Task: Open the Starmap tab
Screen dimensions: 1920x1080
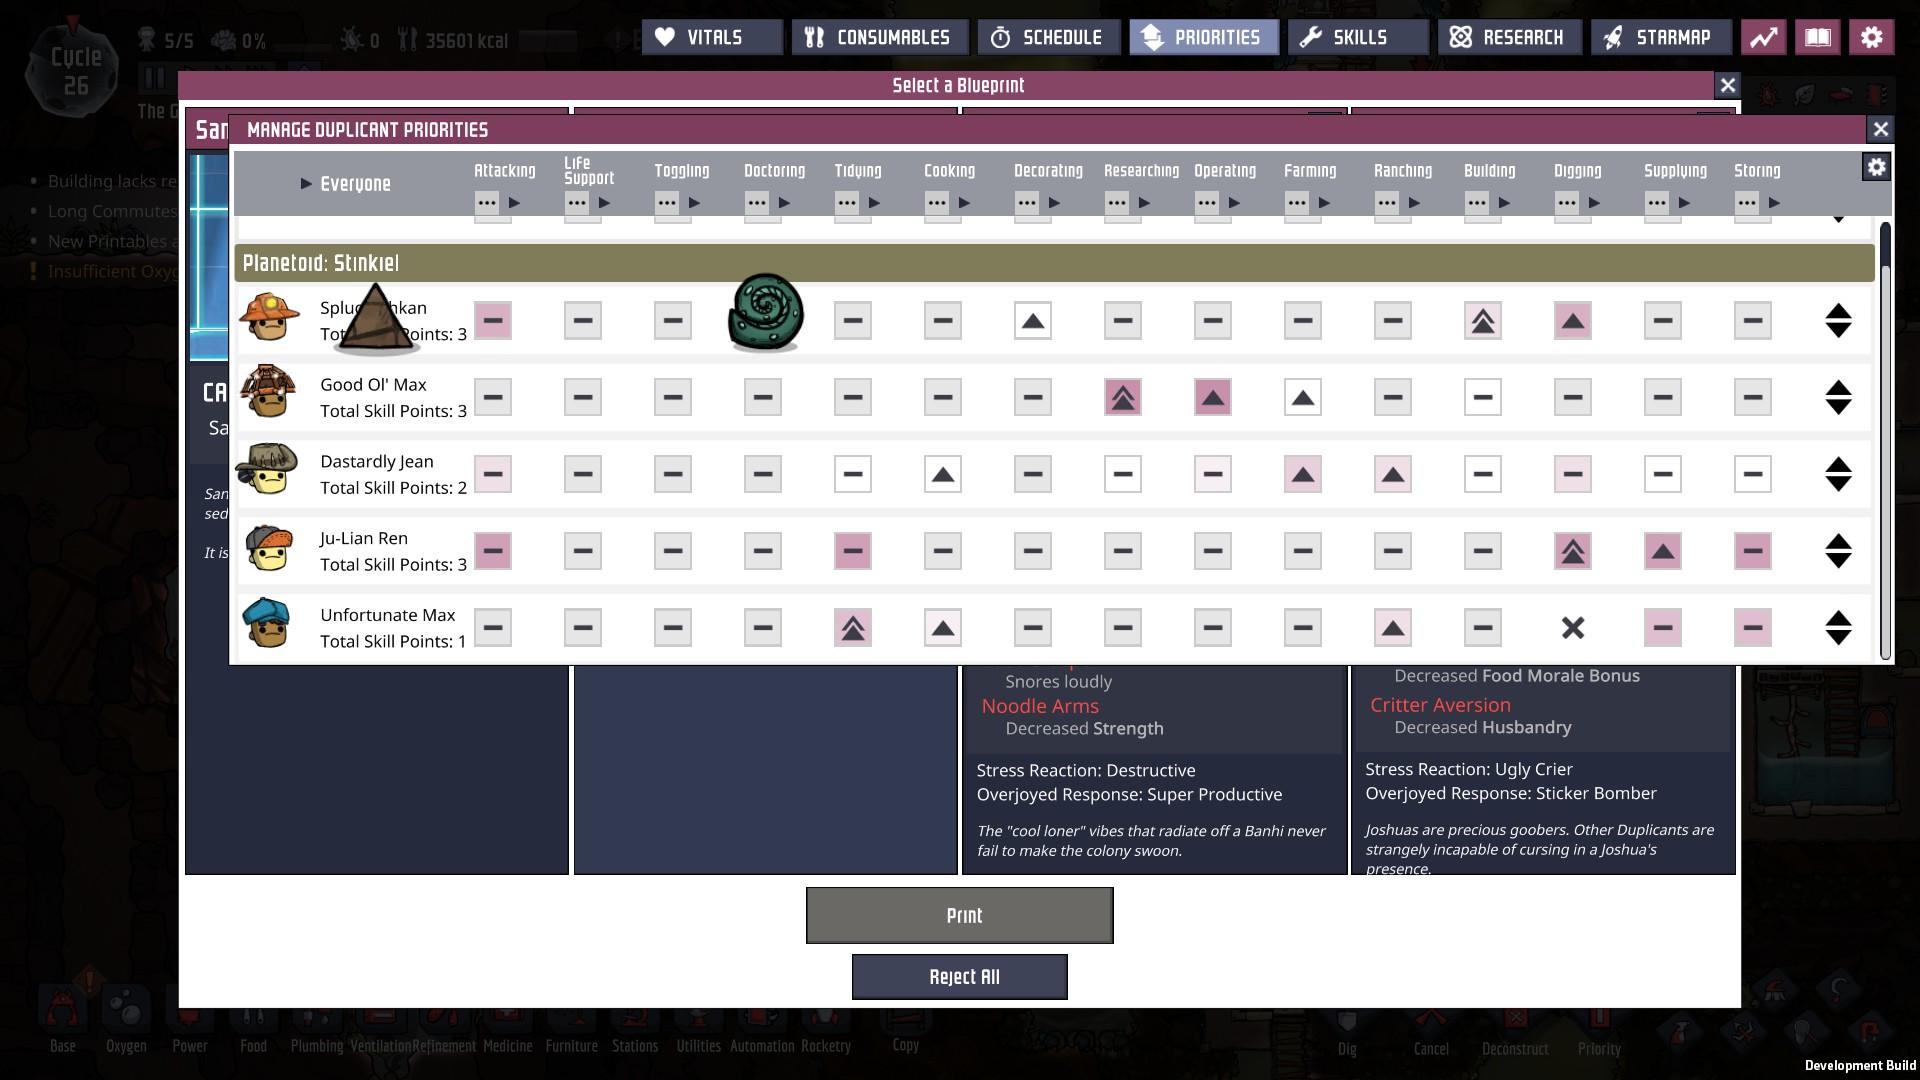Action: pyautogui.click(x=1661, y=37)
